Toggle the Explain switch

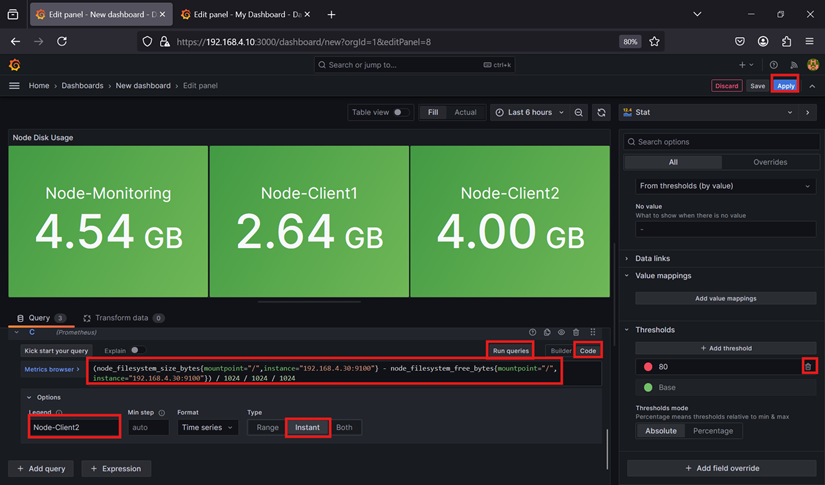(138, 350)
